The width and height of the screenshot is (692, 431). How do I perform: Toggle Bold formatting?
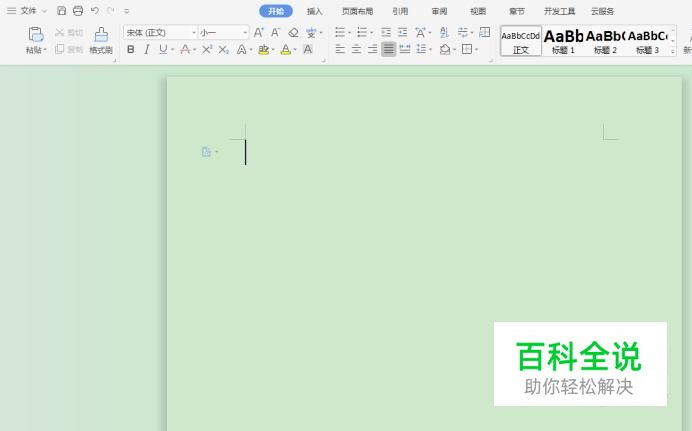coord(131,49)
